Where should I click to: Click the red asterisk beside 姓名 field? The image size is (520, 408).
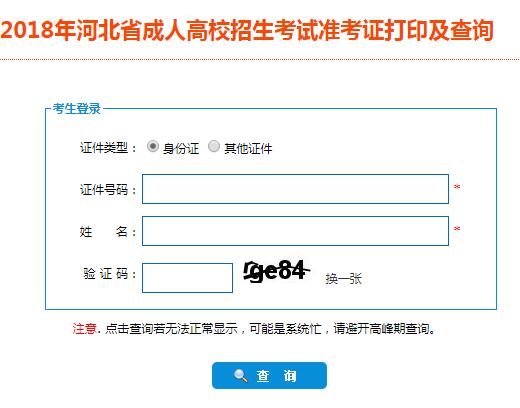(457, 229)
